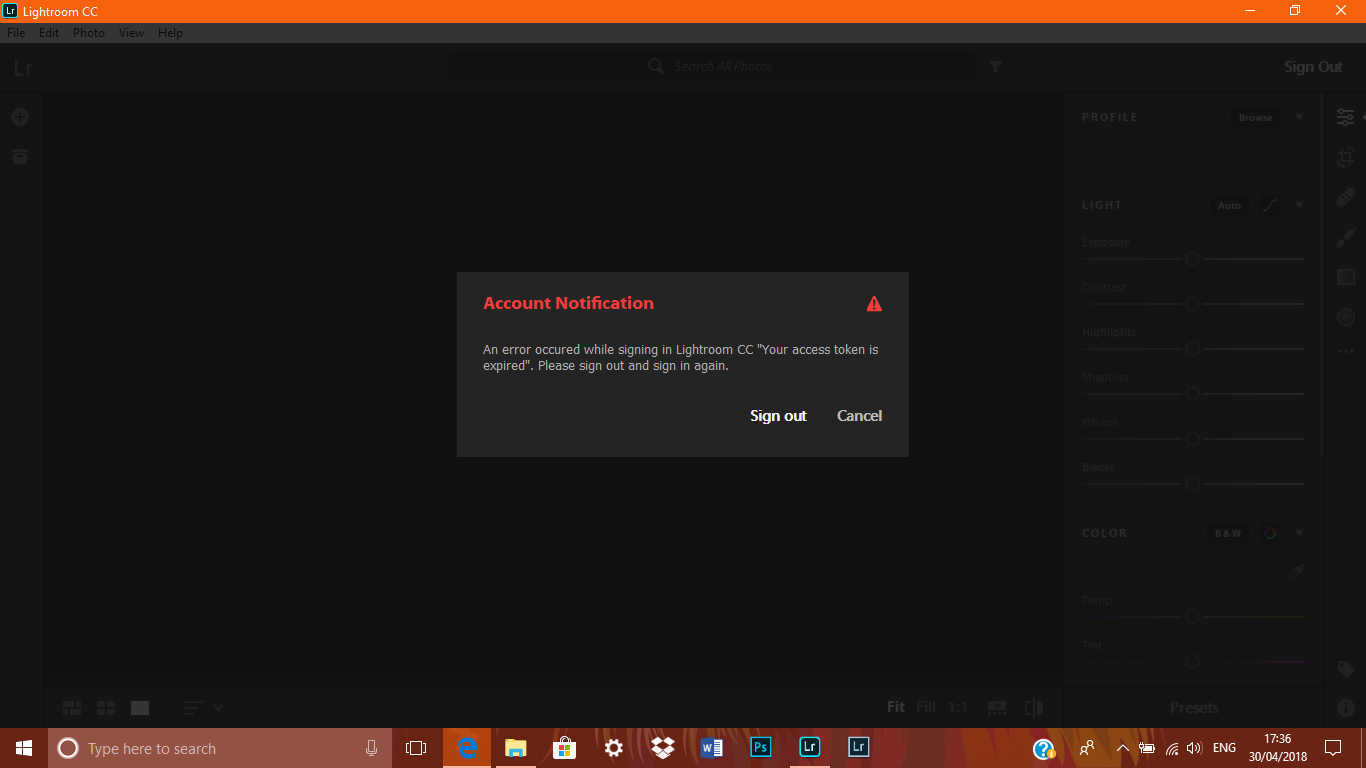Image resolution: width=1366 pixels, height=768 pixels.
Task: Collapse the Light panel triangle
Action: pyautogui.click(x=1299, y=205)
